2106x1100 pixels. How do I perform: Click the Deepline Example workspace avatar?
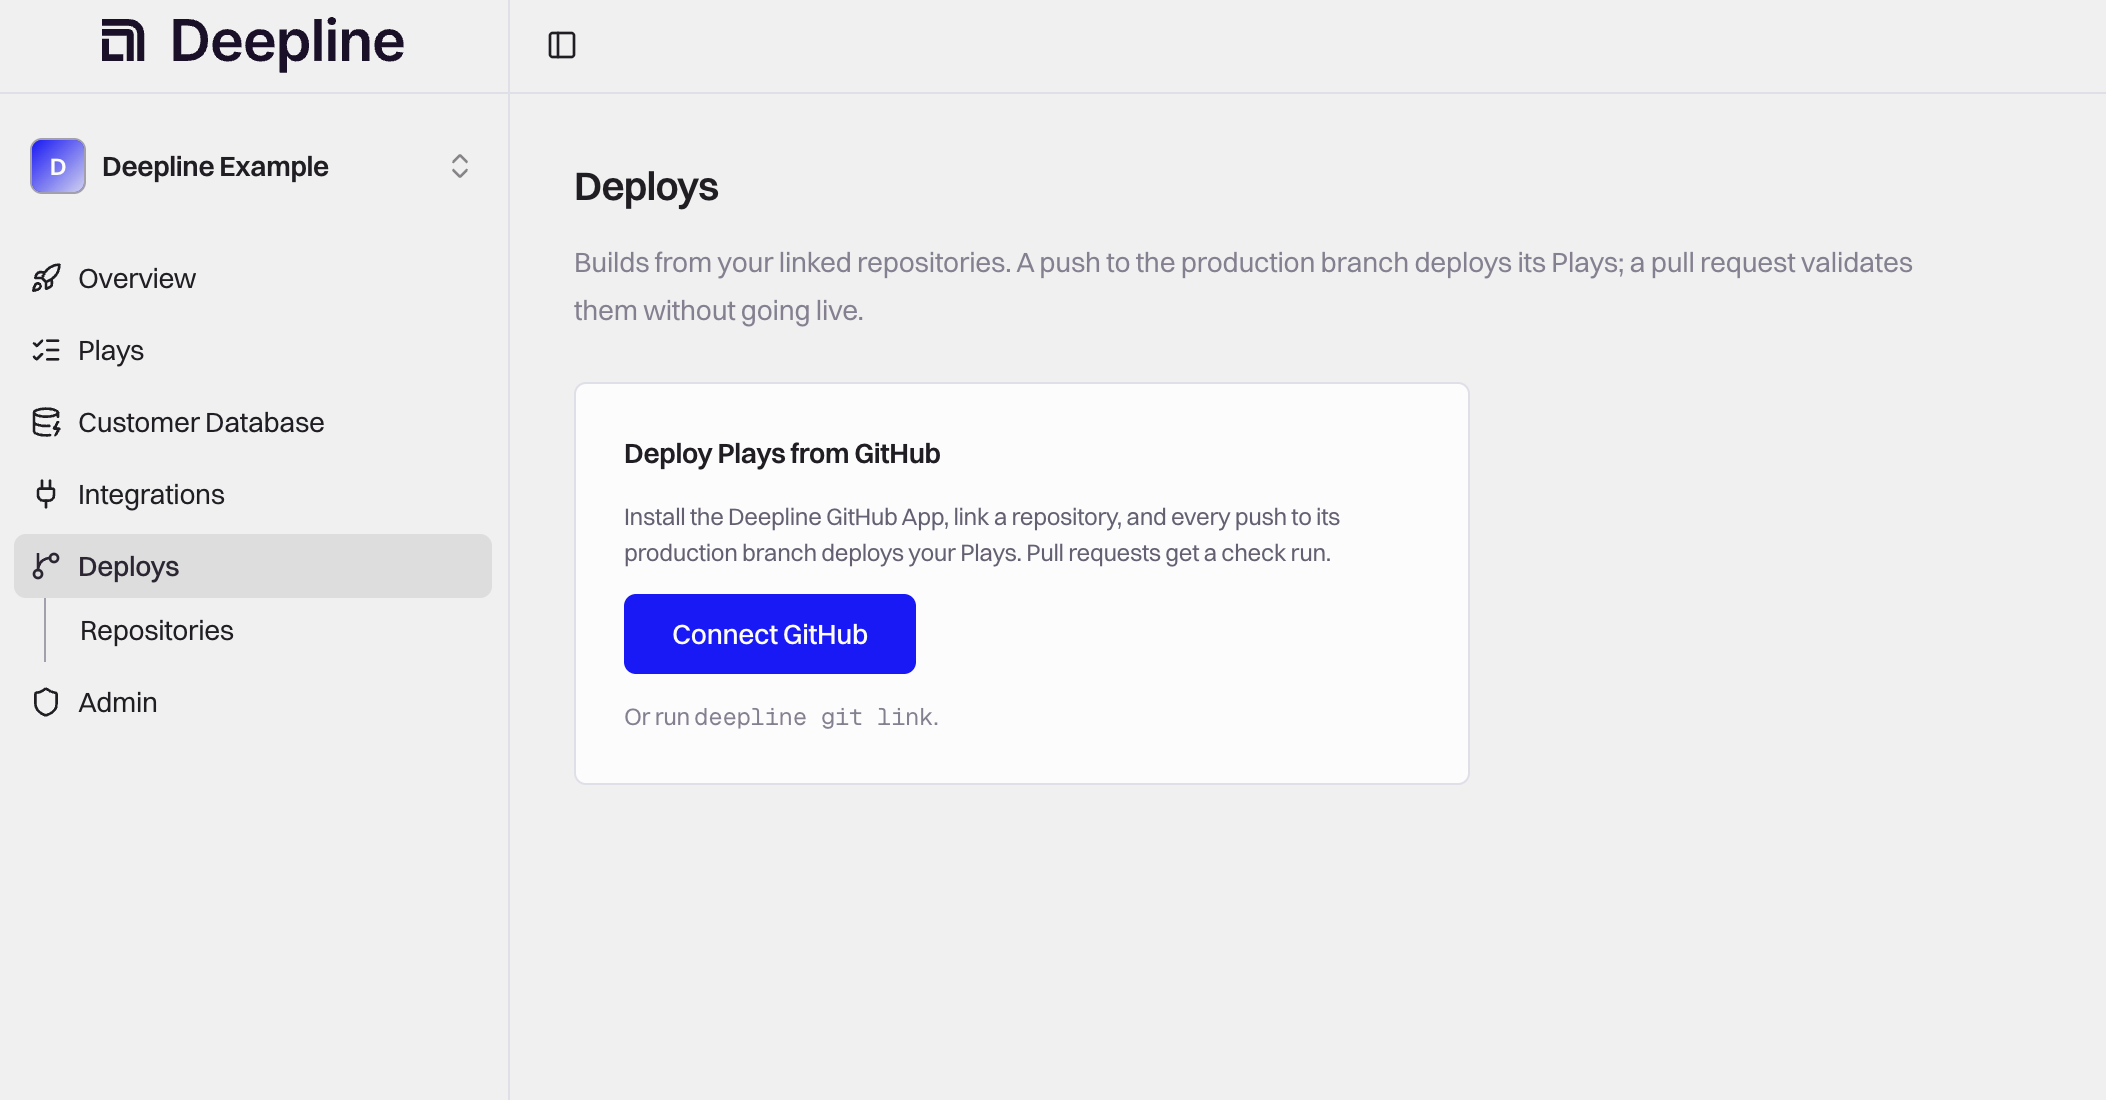point(58,166)
